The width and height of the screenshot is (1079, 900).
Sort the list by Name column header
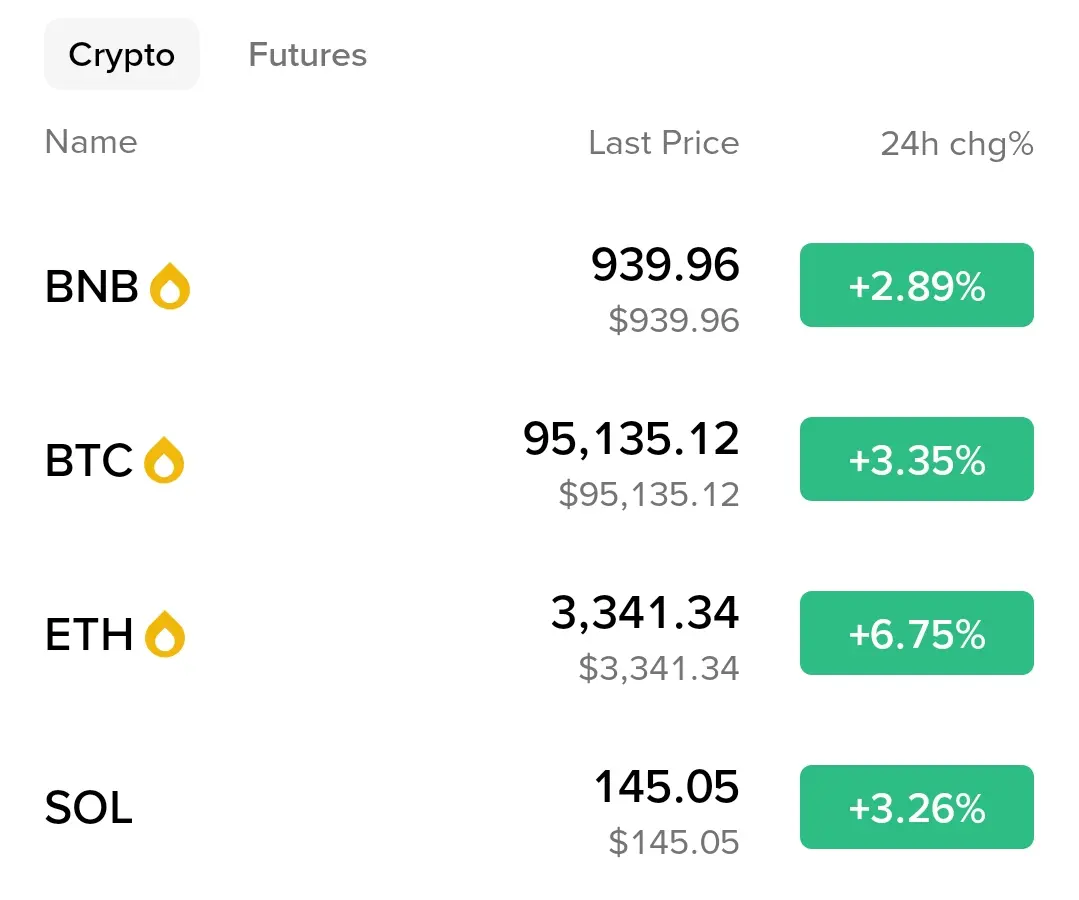tap(91, 142)
